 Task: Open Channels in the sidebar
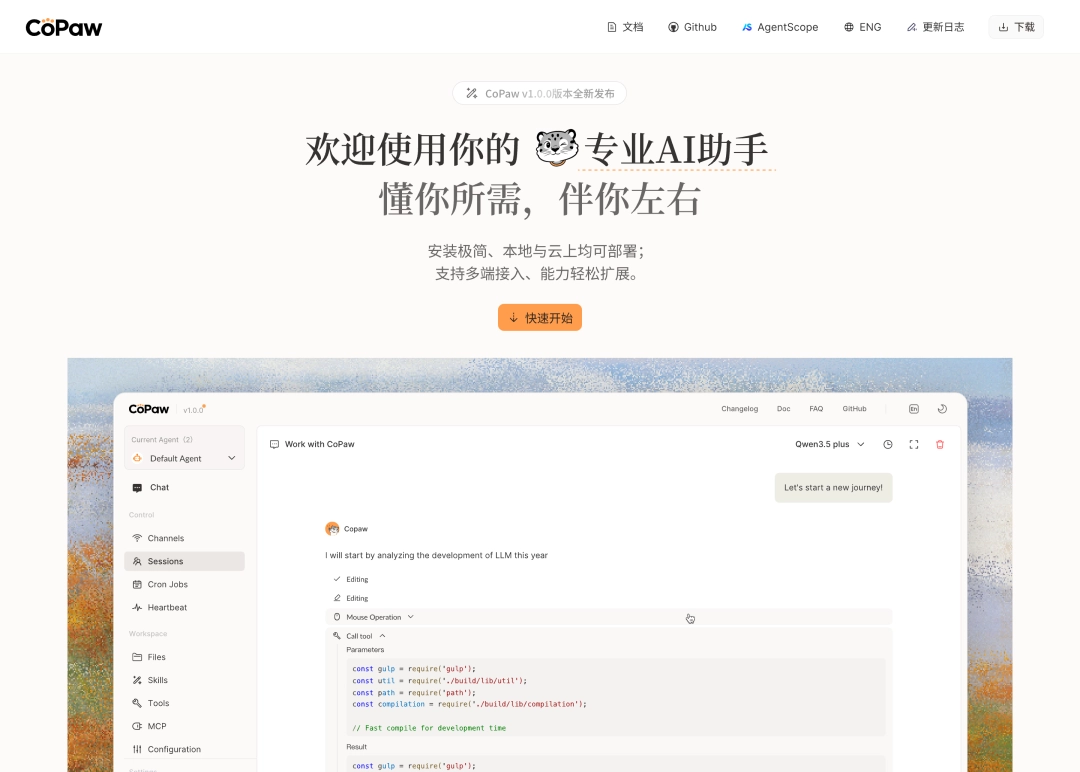pyautogui.click(x=166, y=538)
